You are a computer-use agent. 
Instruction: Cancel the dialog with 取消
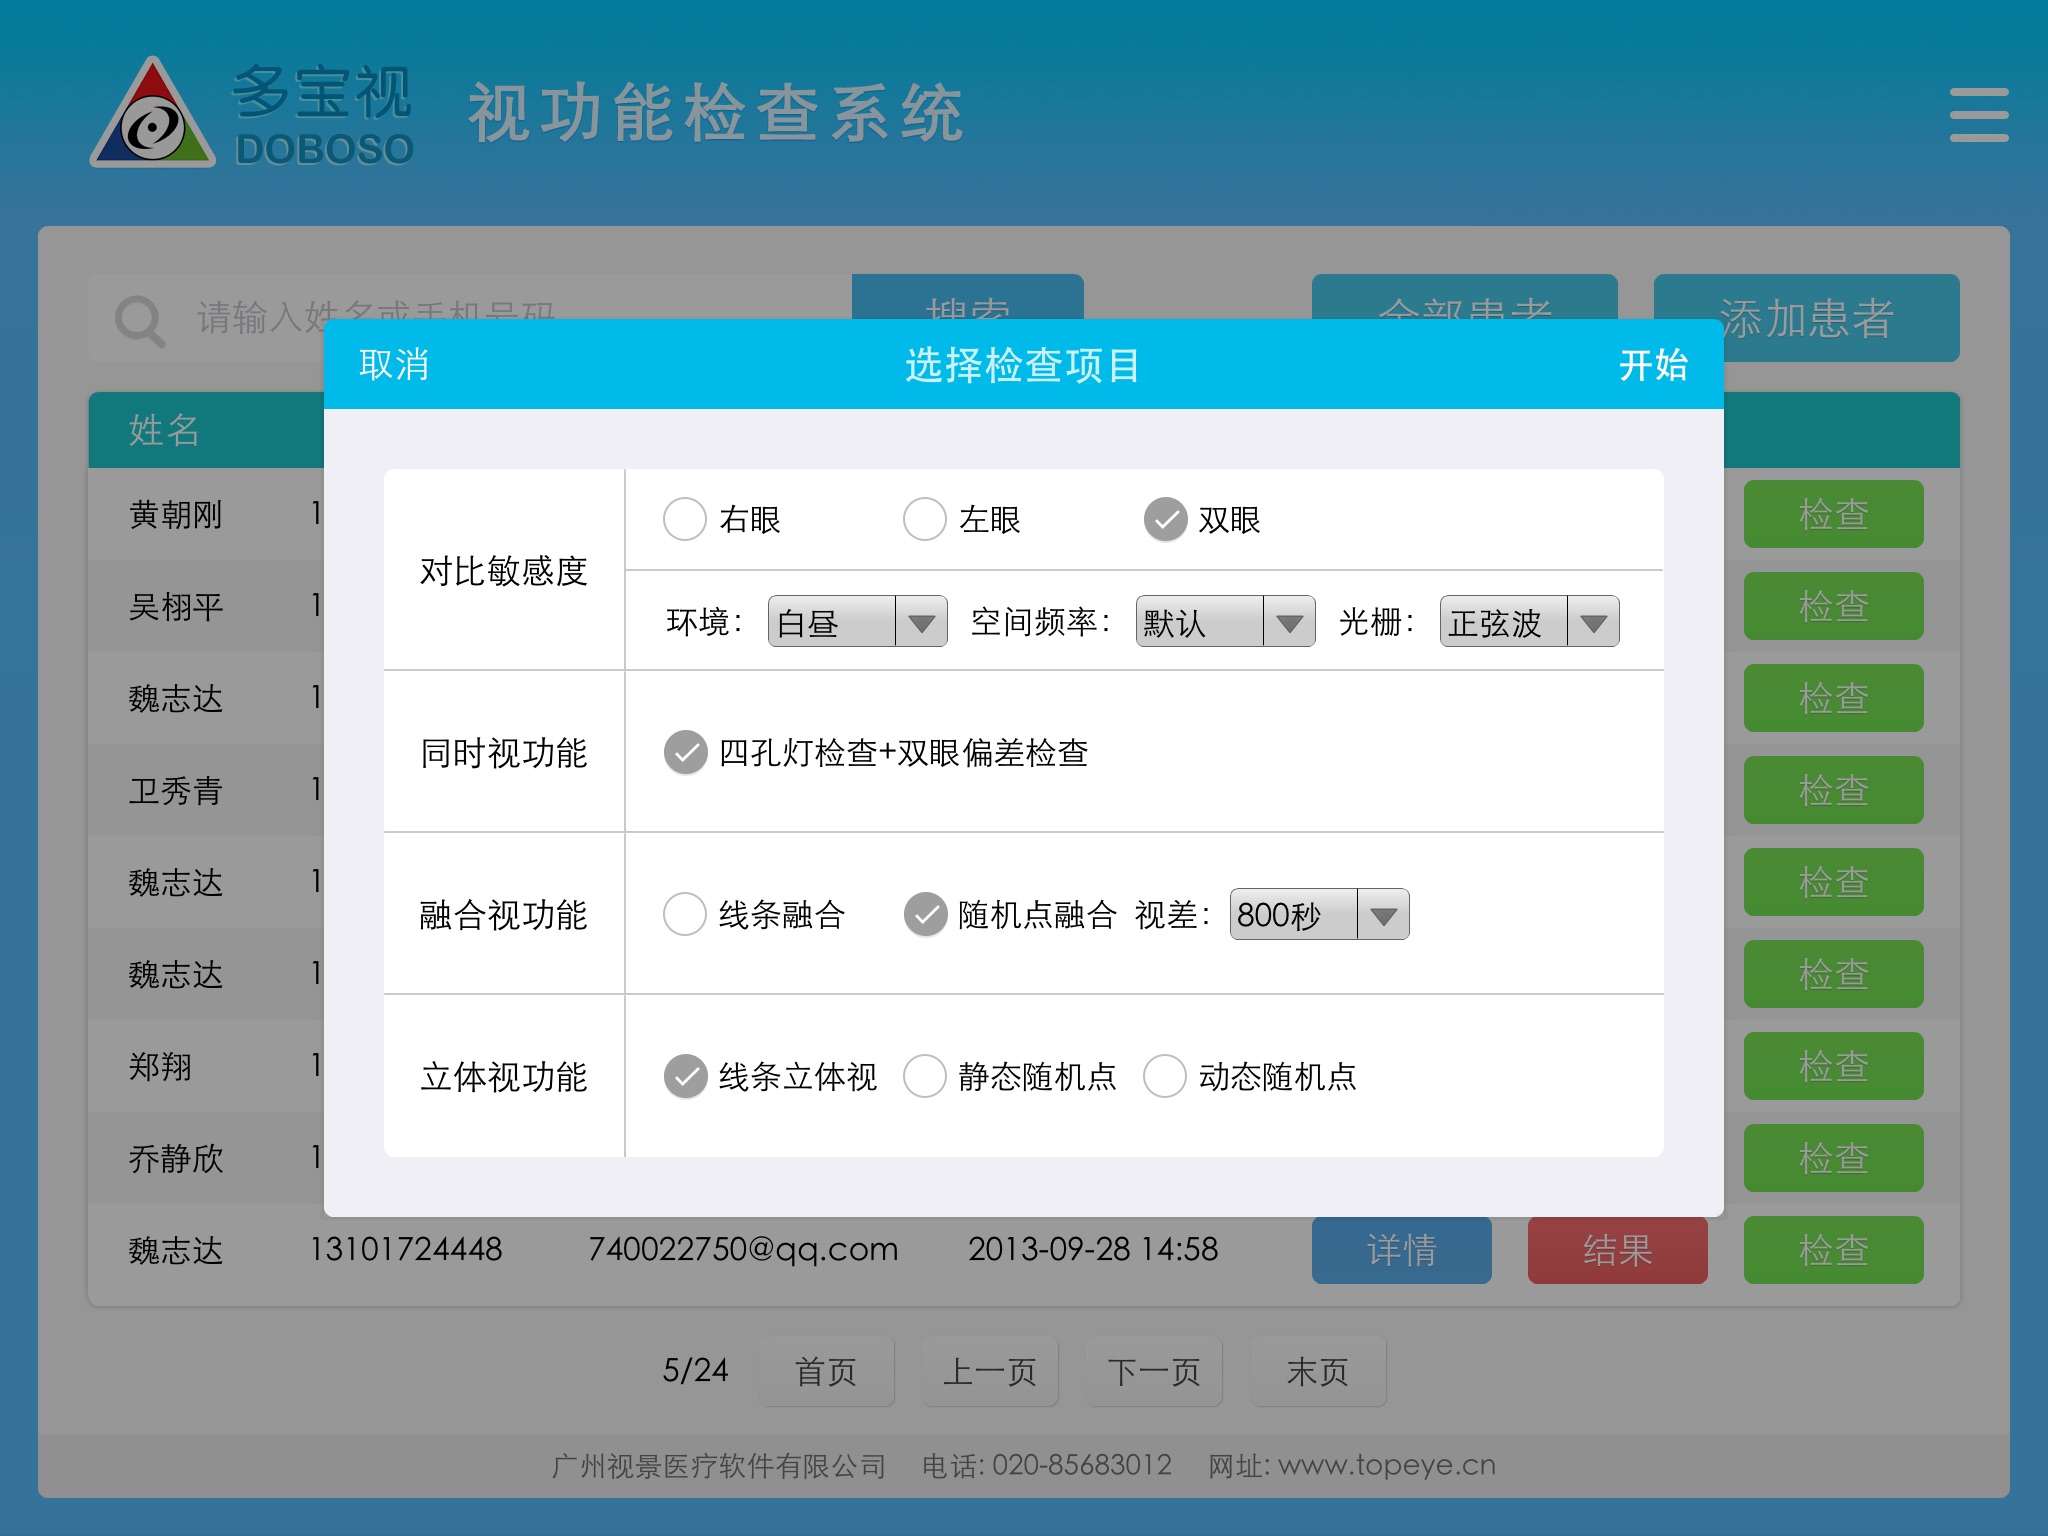394,365
